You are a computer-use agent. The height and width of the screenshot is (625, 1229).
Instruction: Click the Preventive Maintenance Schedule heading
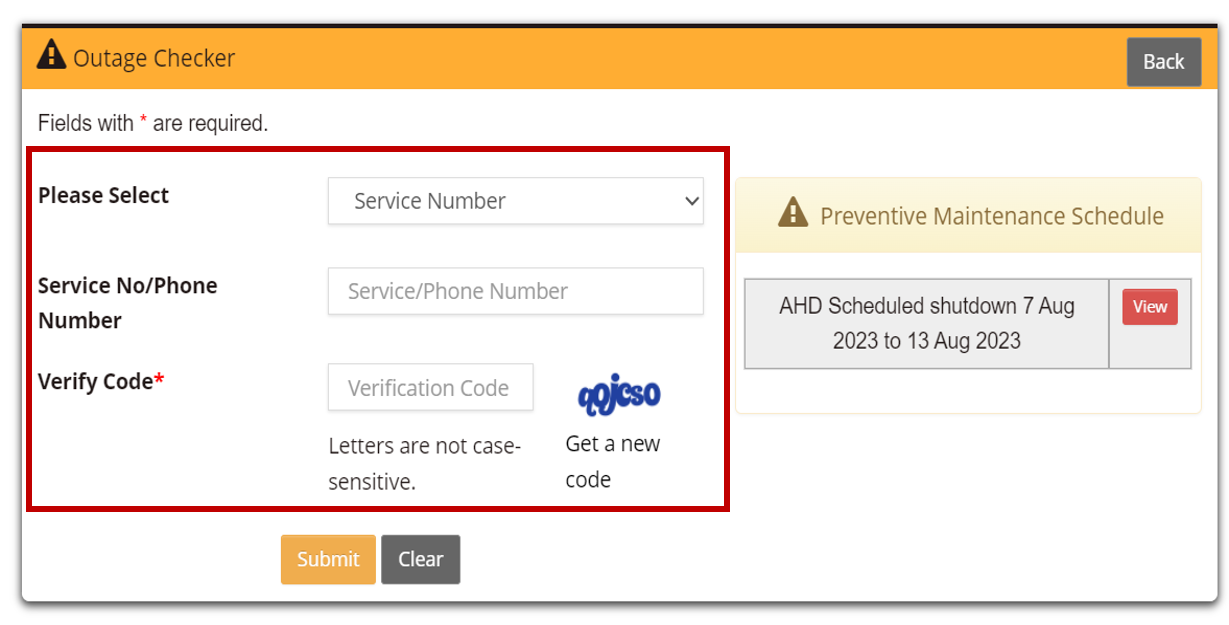pyautogui.click(x=991, y=216)
